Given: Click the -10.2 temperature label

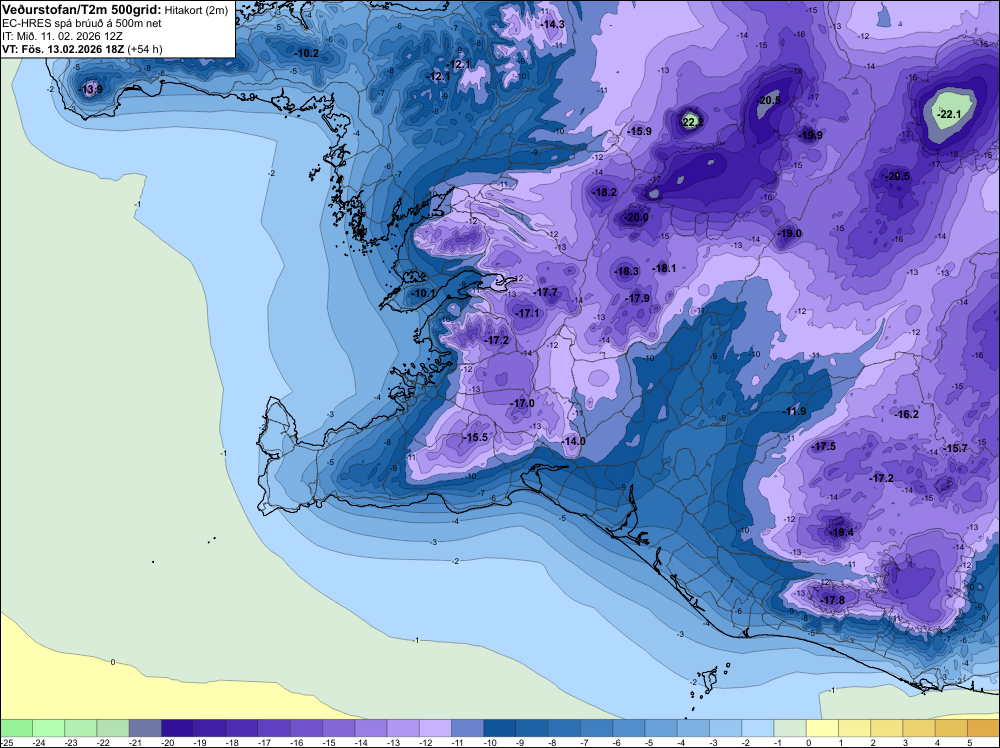Looking at the screenshot, I should [307, 54].
